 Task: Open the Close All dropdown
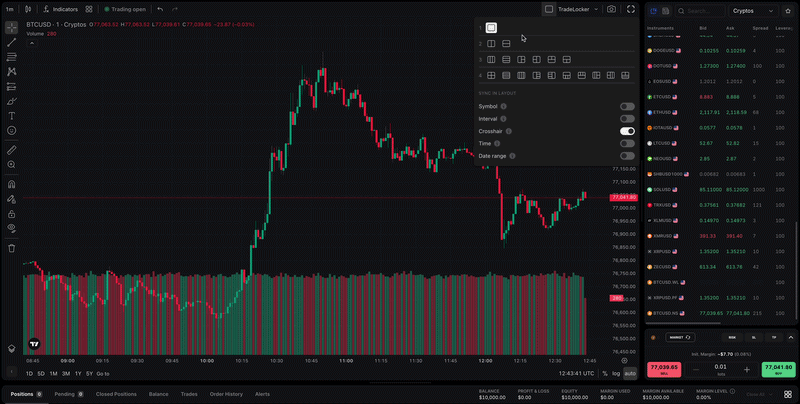click(x=759, y=394)
